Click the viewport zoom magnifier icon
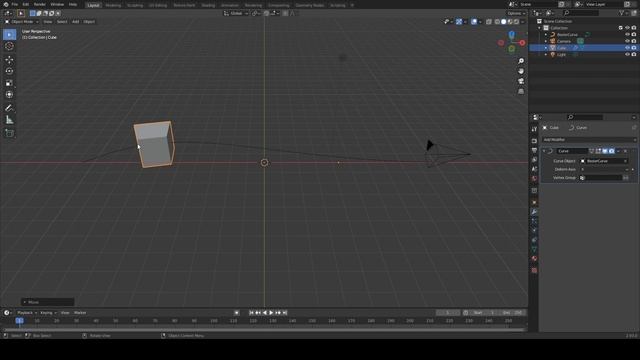Image resolution: width=640 pixels, height=360 pixels. tap(521, 61)
